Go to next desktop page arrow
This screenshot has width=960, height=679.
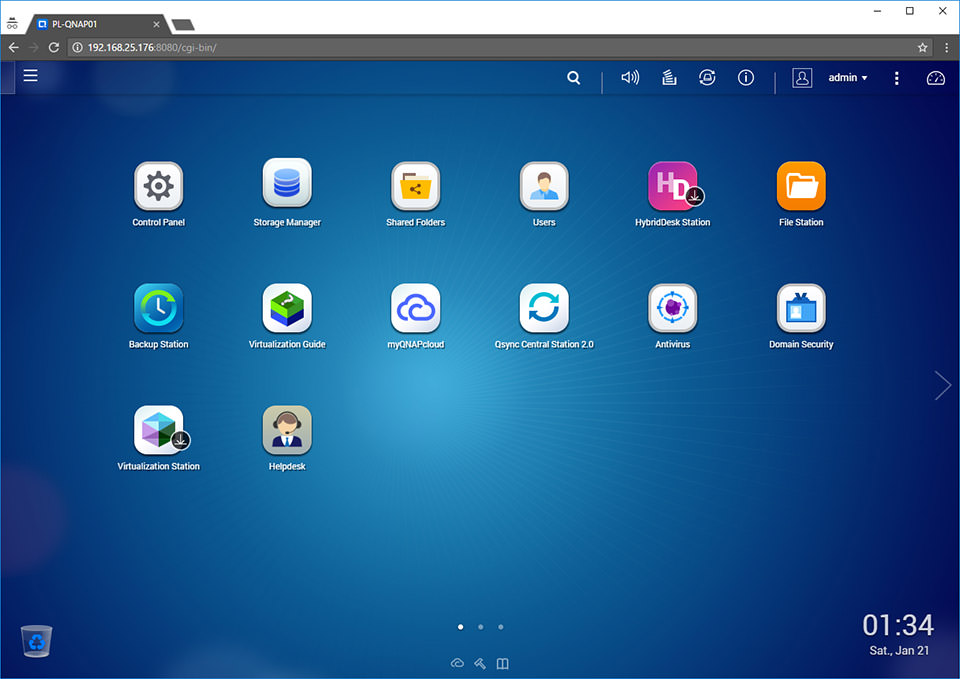pyautogui.click(x=943, y=385)
